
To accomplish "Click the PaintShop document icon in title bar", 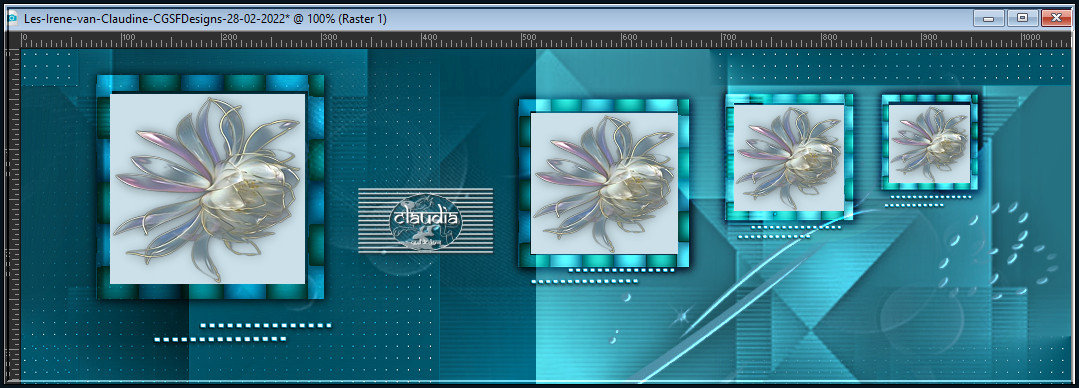I will 12,19.
